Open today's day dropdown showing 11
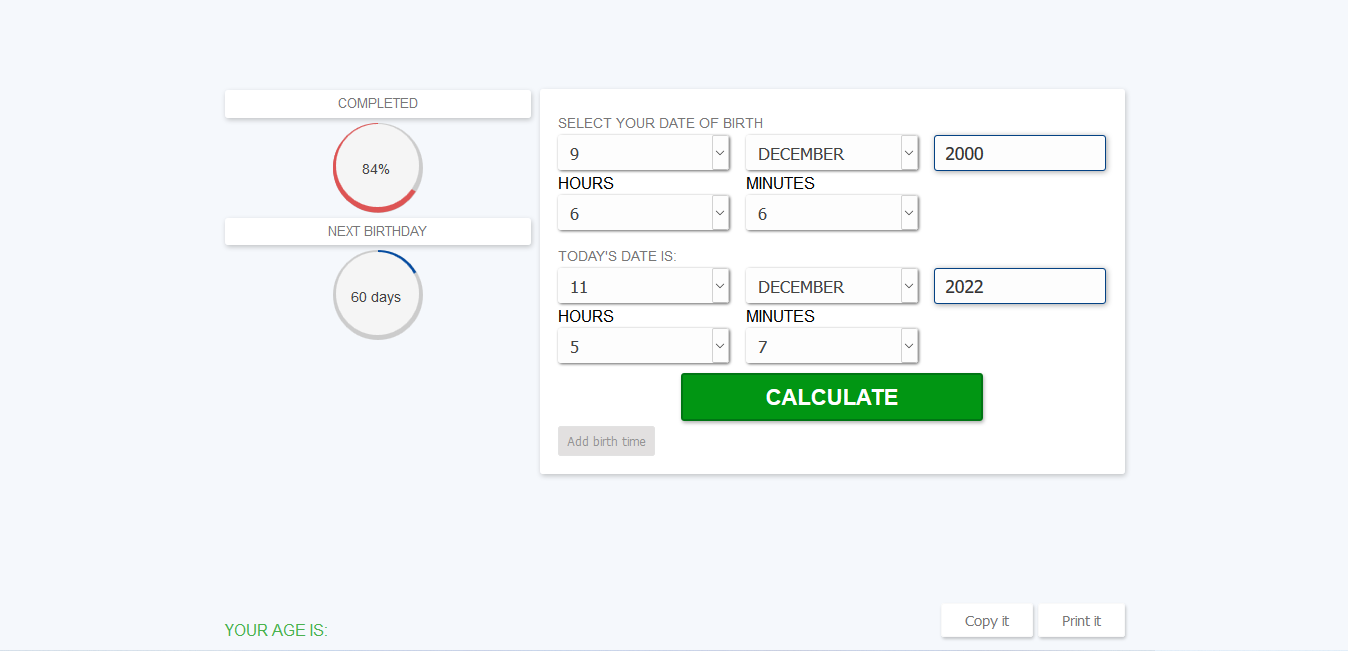The image size is (1348, 651). point(644,286)
